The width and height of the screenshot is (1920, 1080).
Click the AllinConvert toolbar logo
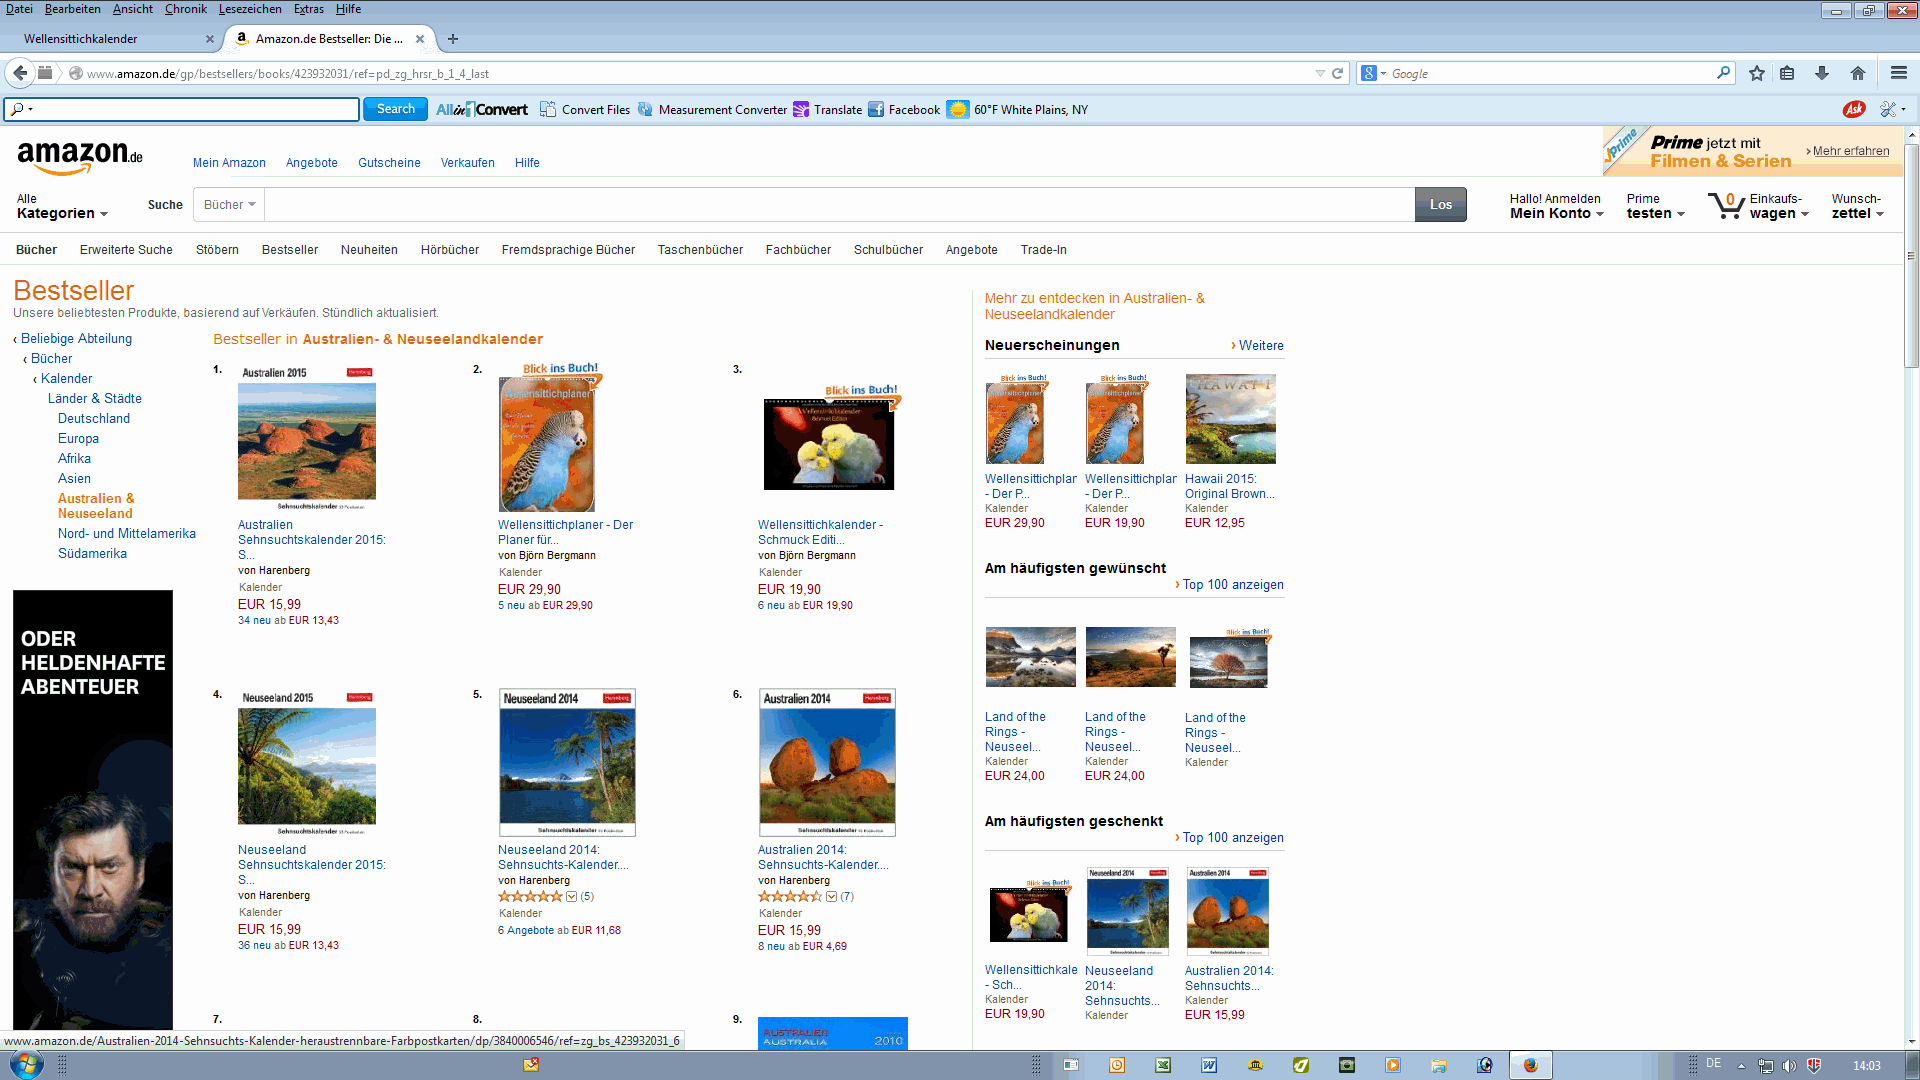click(x=482, y=109)
